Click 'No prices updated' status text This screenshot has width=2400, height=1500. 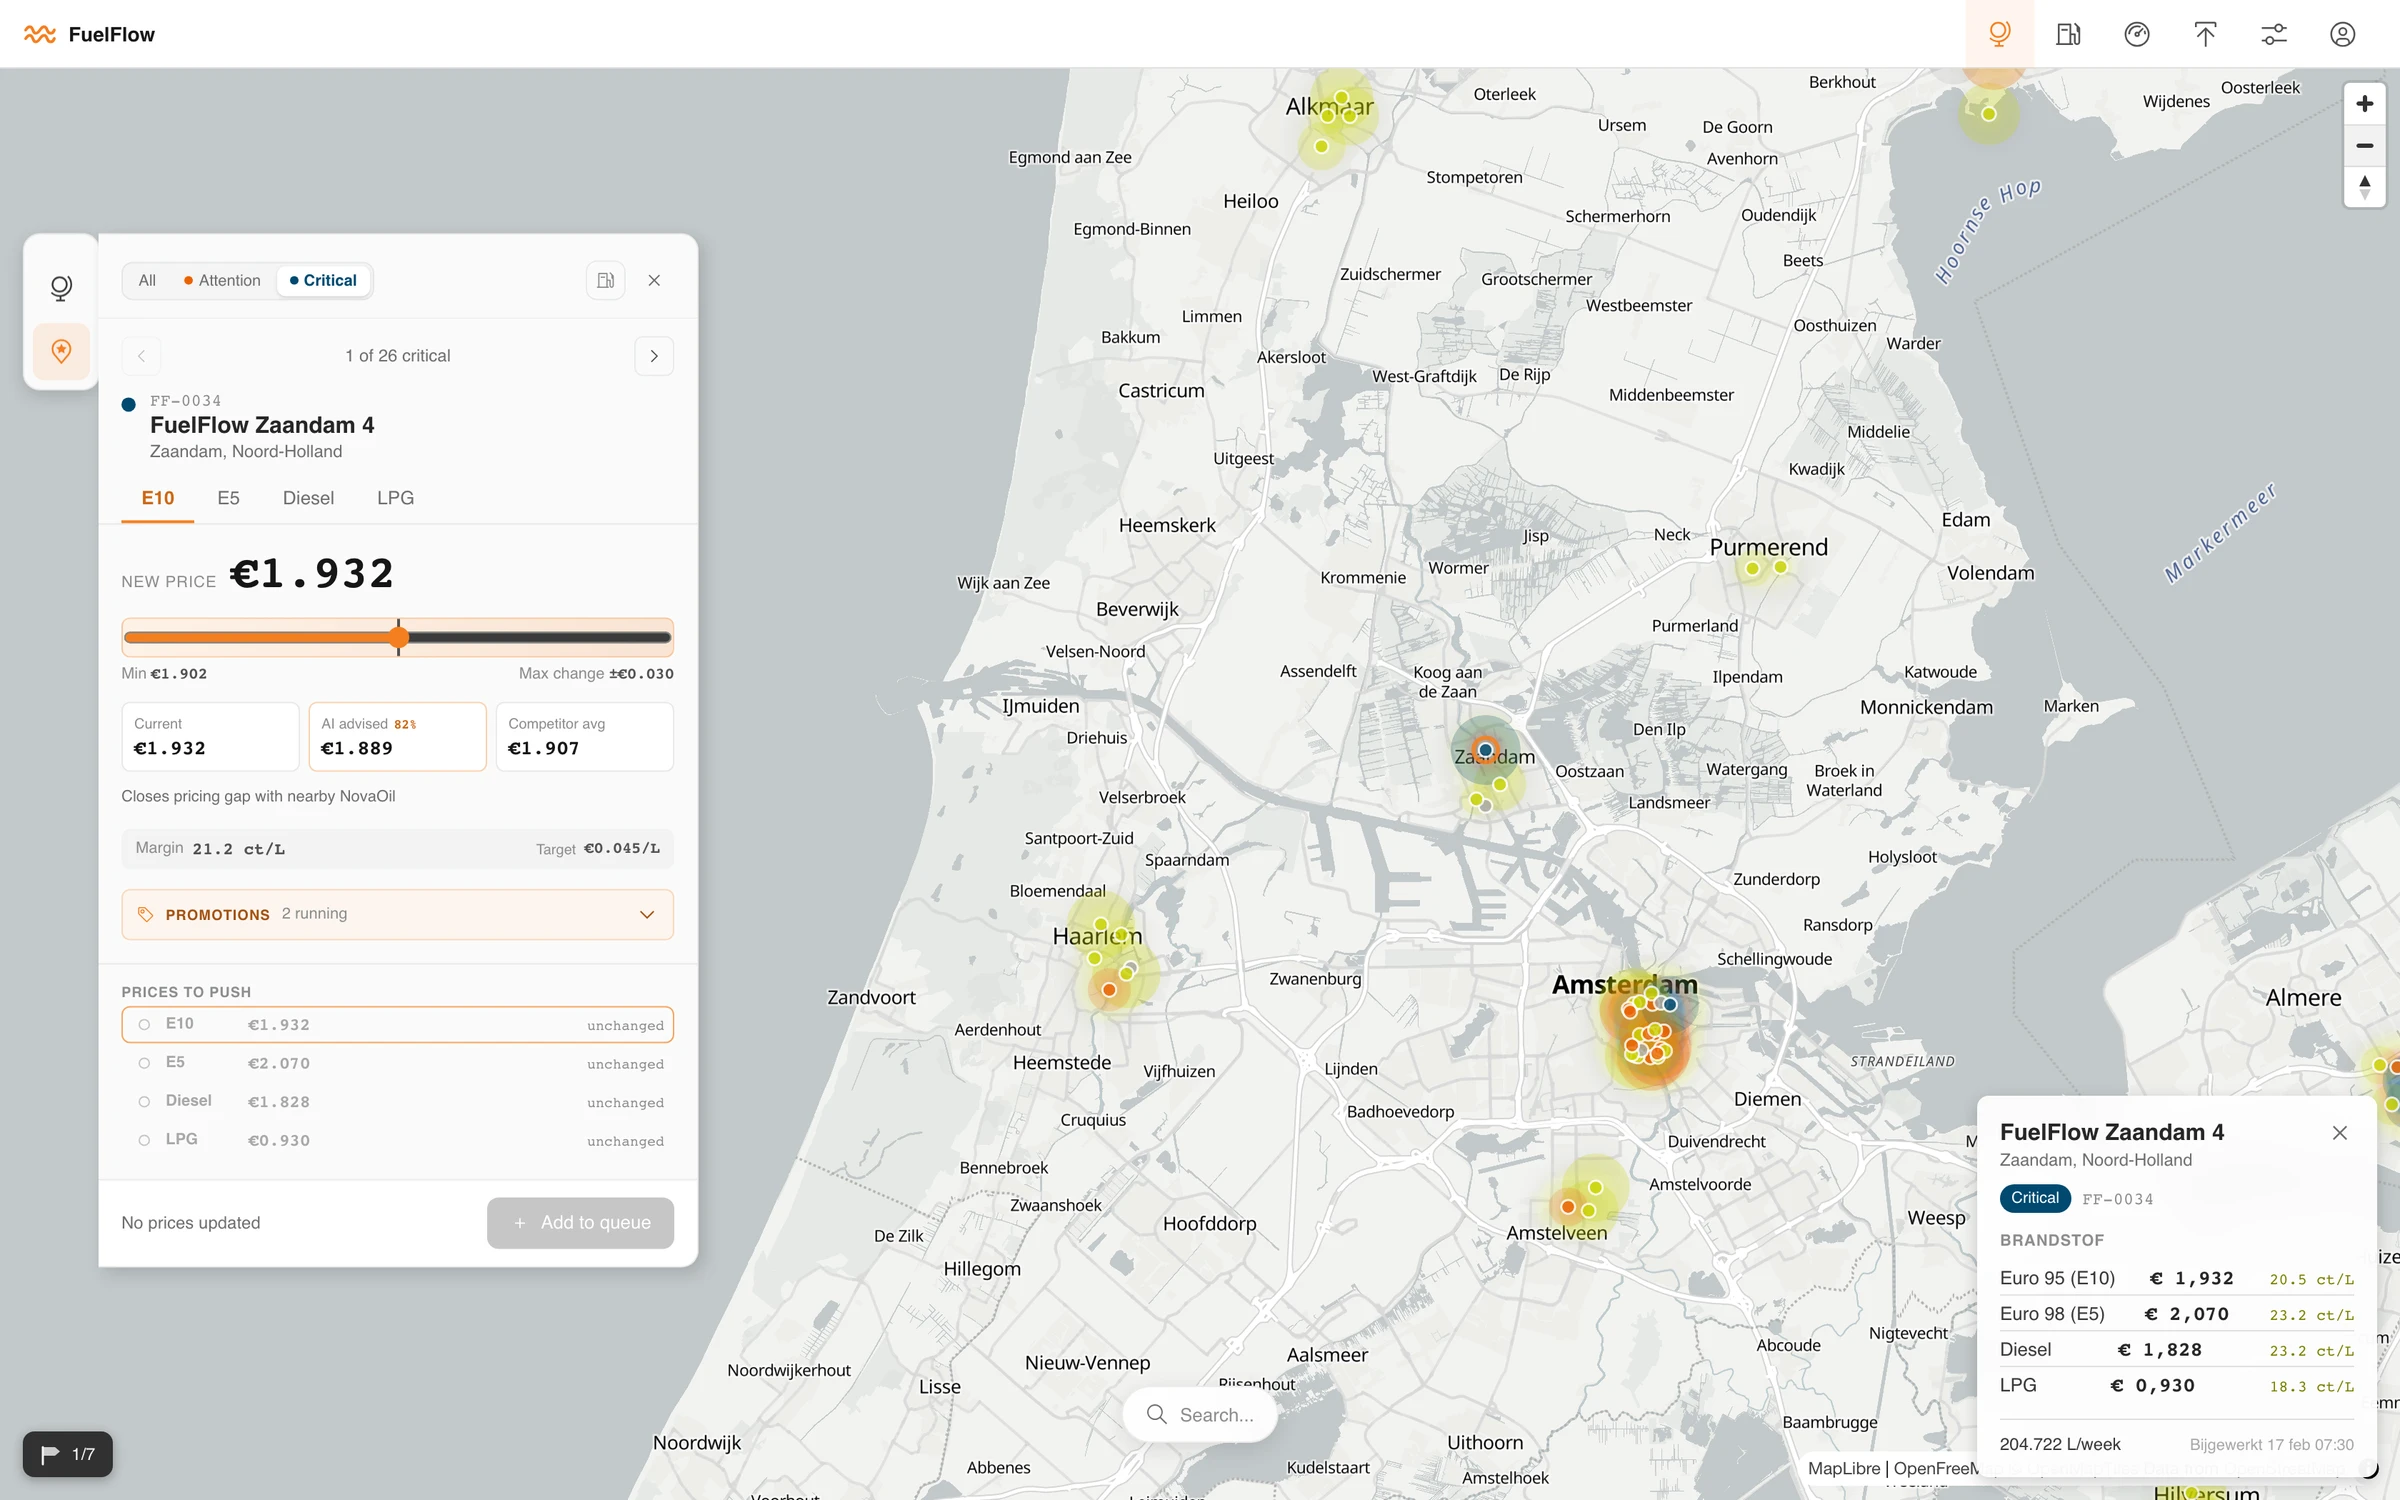190,1222
